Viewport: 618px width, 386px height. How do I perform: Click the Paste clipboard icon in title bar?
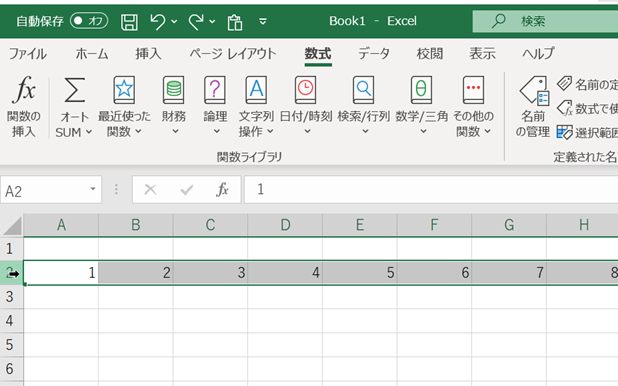235,22
